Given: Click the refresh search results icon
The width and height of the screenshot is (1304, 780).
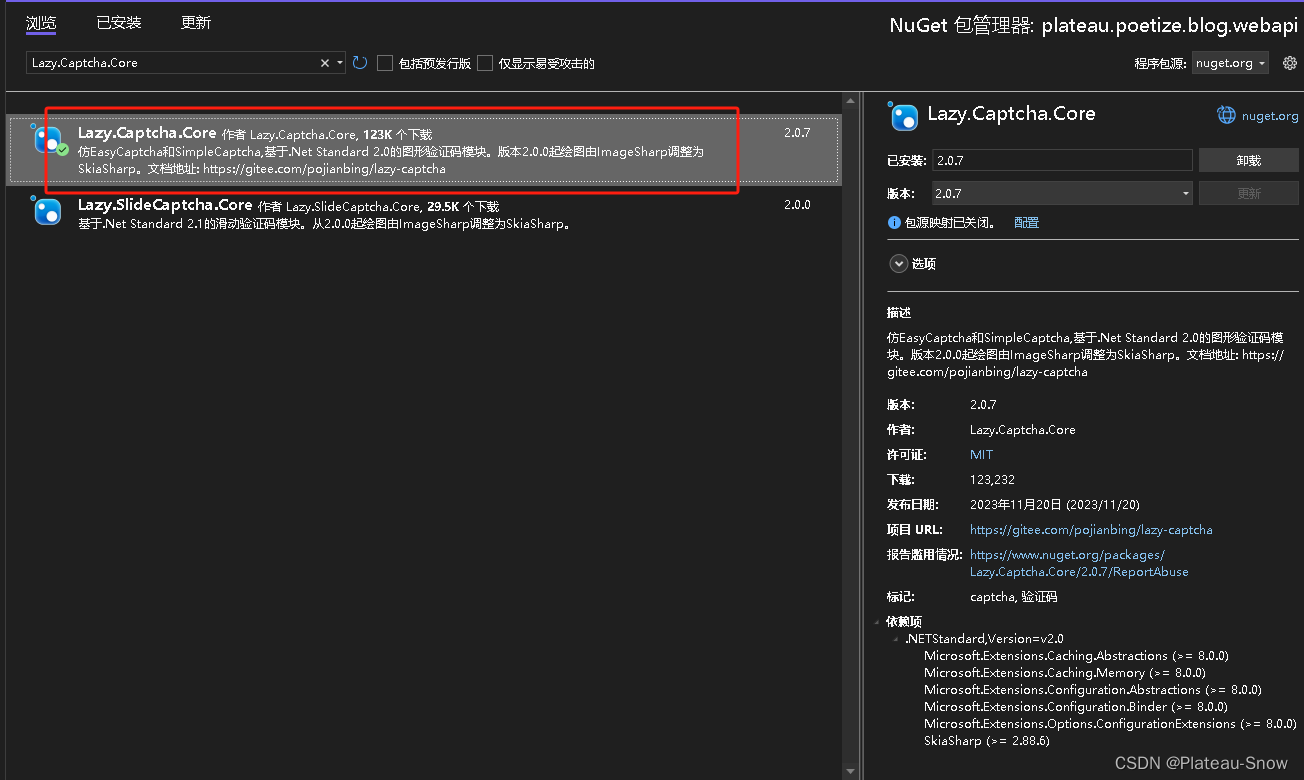Looking at the screenshot, I should click(x=359, y=61).
